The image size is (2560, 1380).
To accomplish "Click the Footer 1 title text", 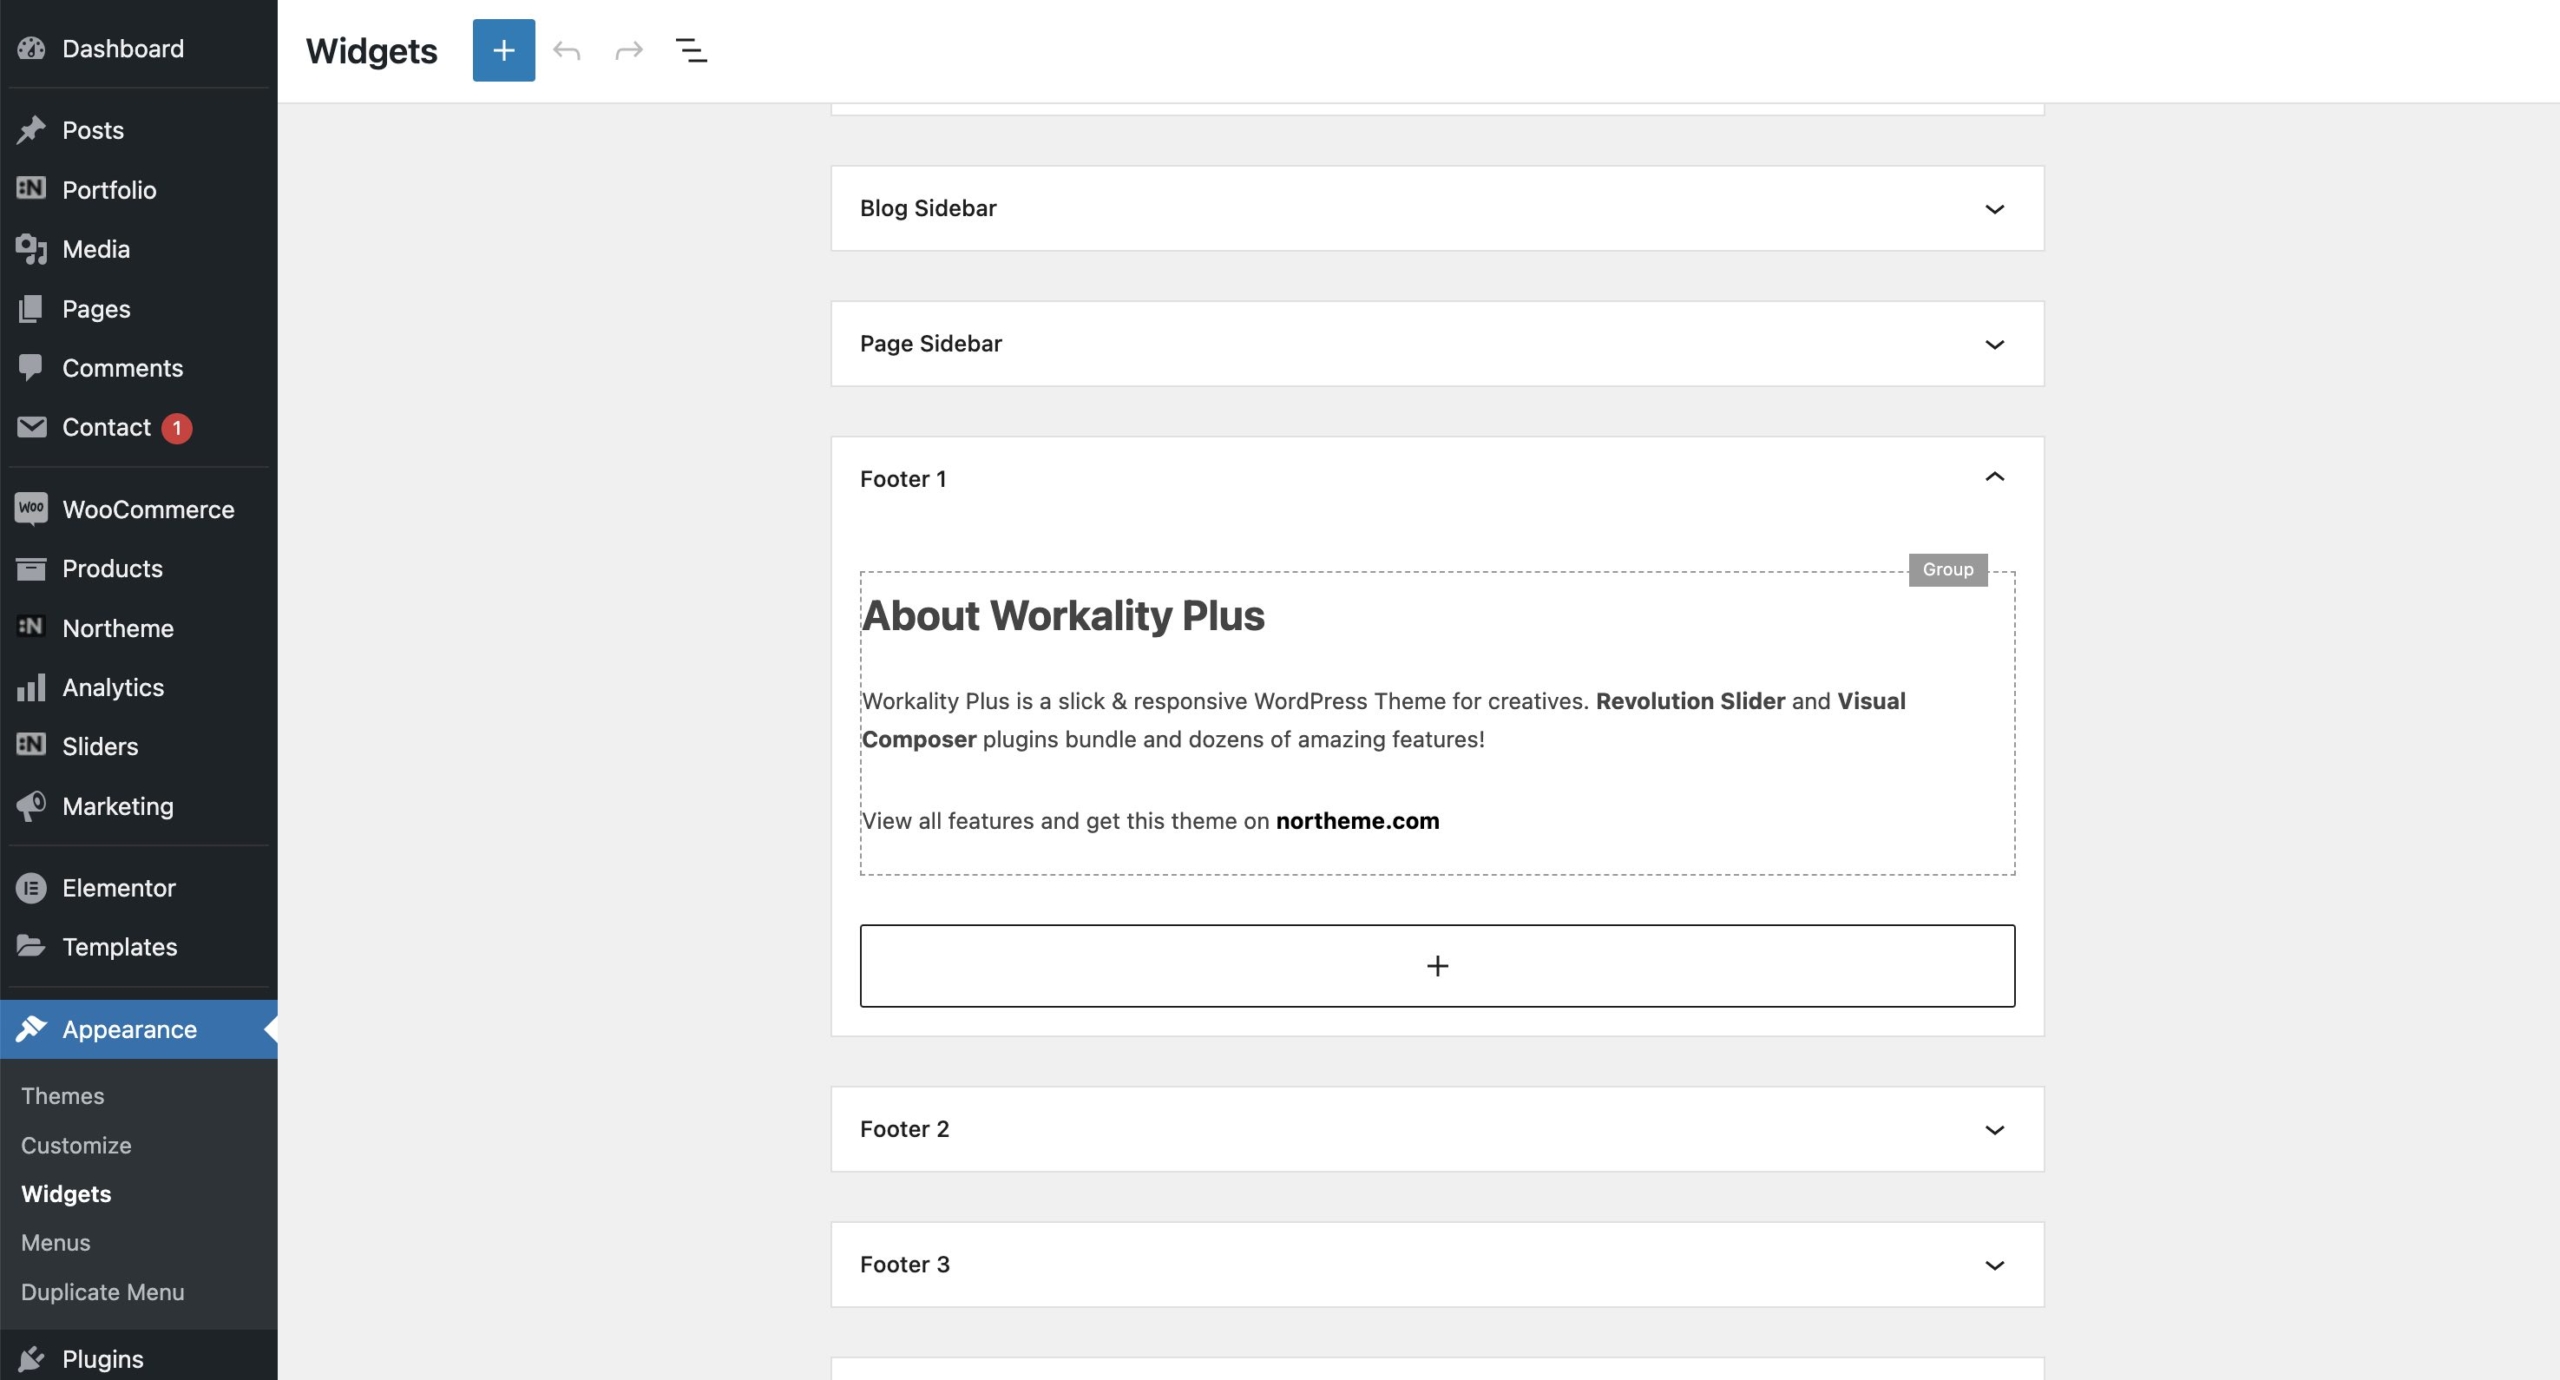I will (x=903, y=478).
